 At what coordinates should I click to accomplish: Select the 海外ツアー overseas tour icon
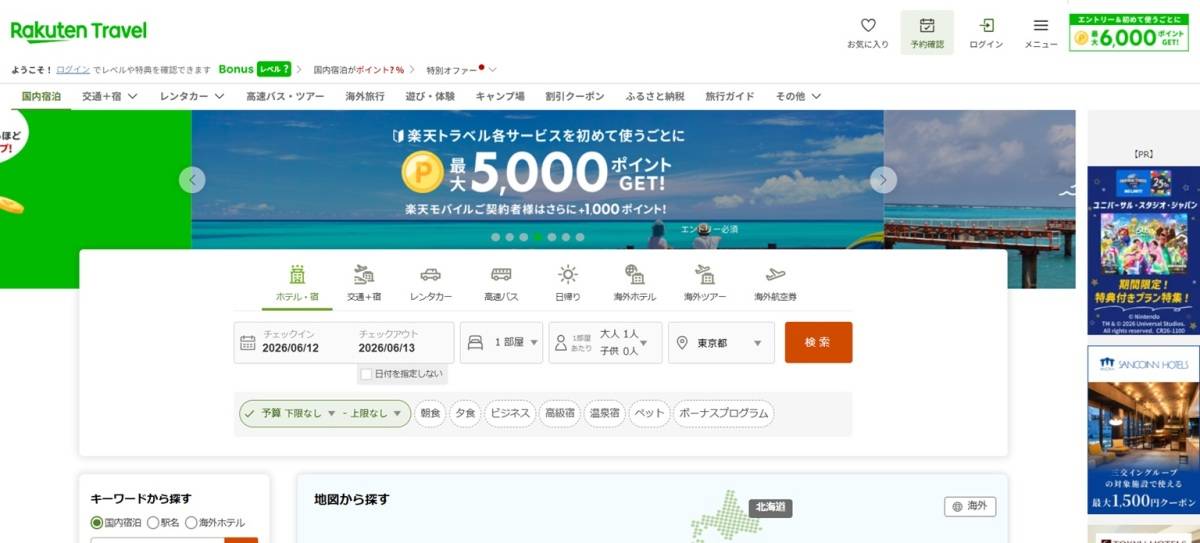point(705,275)
